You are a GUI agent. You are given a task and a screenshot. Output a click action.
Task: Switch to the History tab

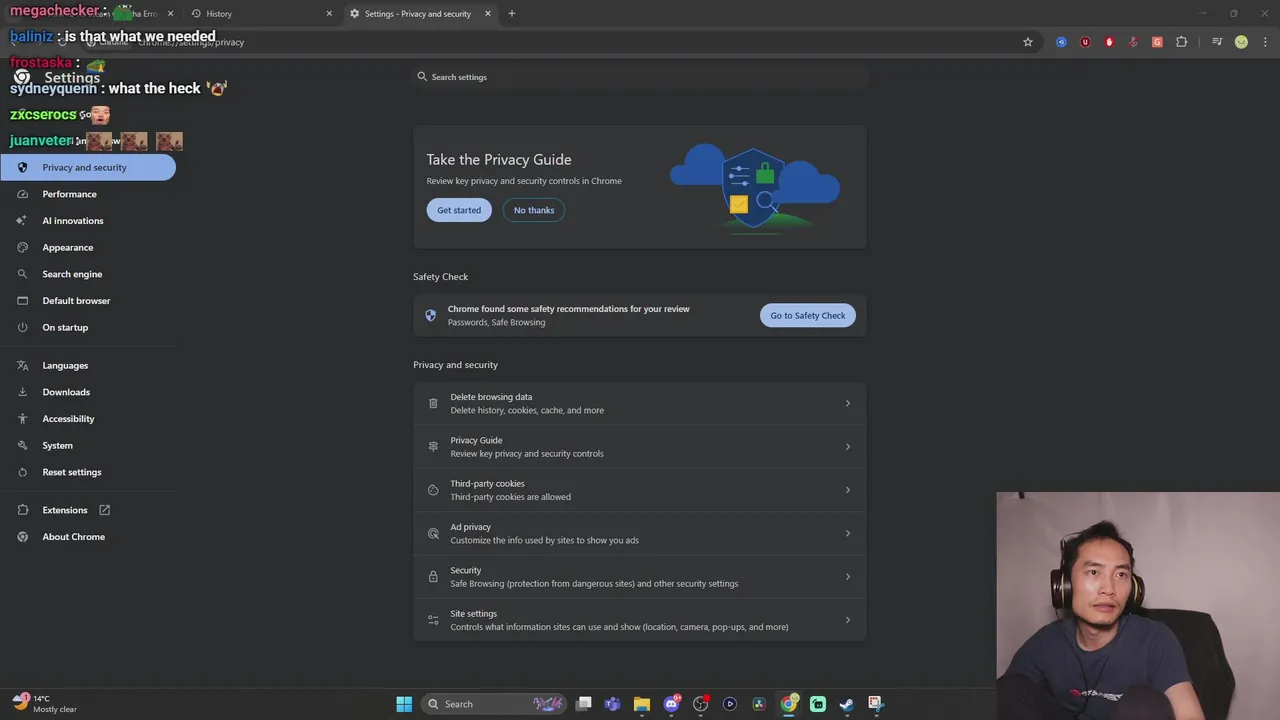click(260, 14)
